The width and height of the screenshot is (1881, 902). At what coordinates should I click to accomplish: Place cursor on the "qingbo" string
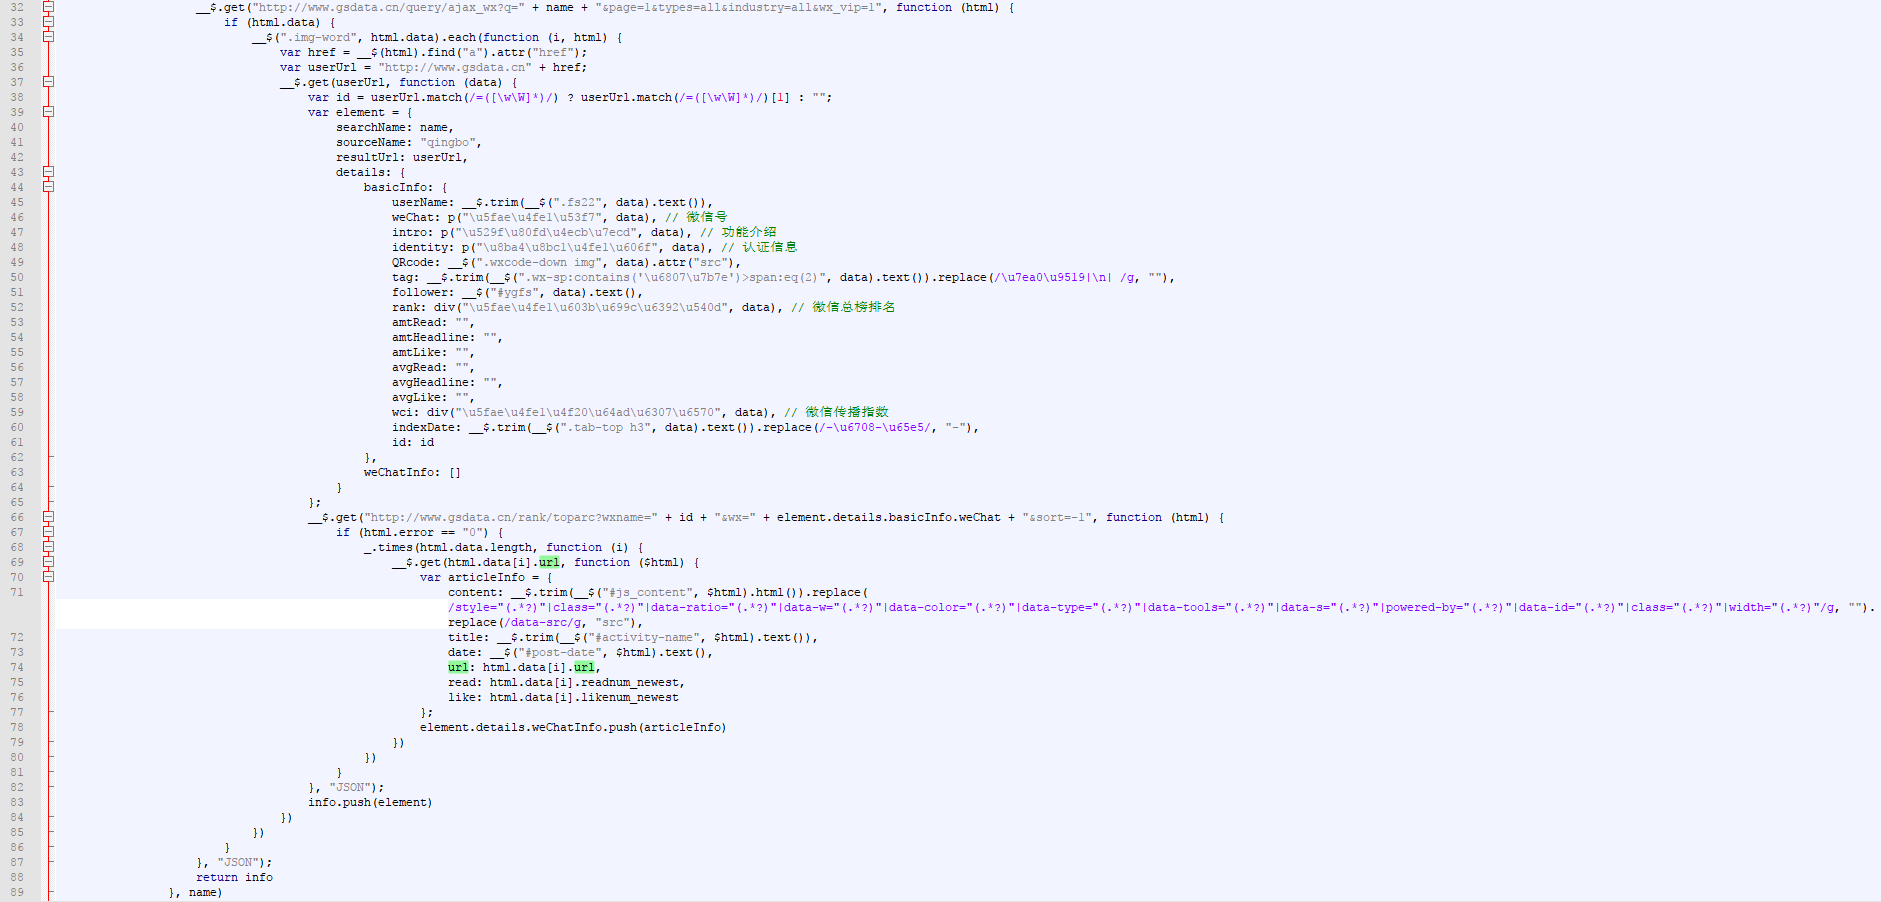(x=447, y=142)
